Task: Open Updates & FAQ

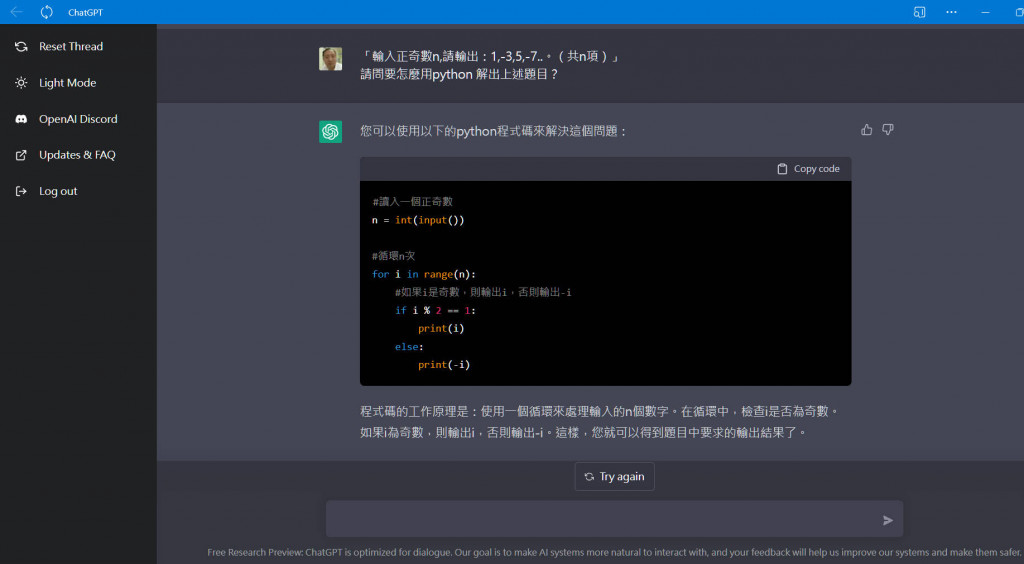Action: click(x=78, y=155)
